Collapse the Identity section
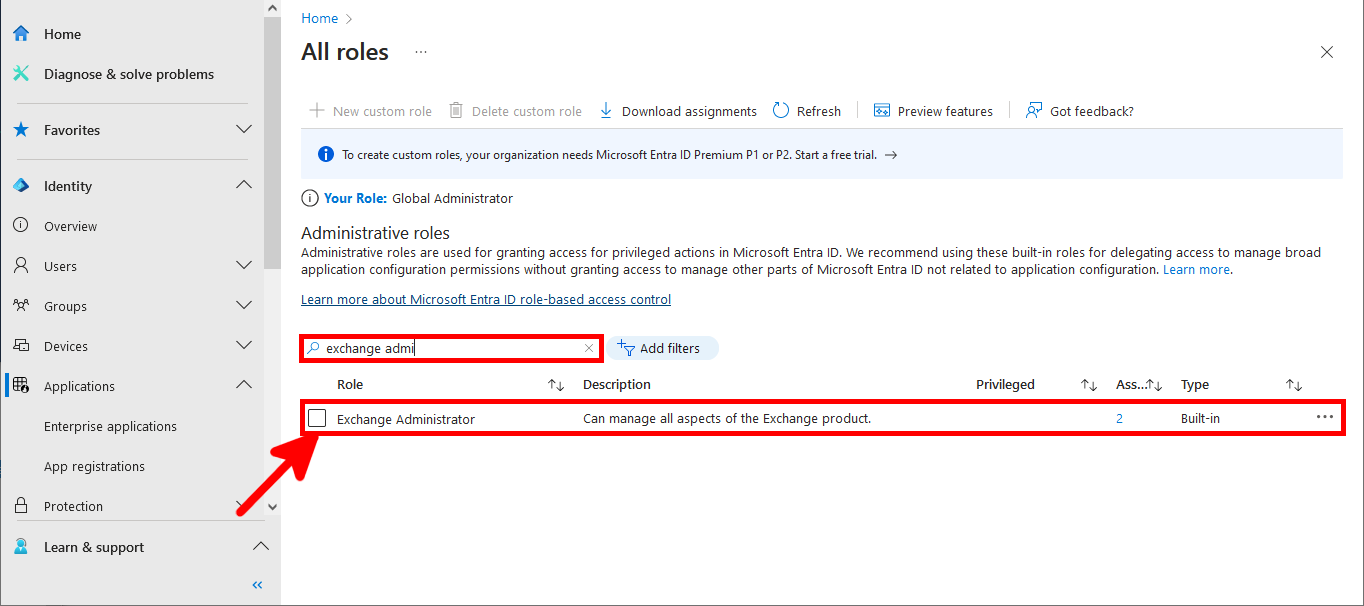This screenshot has width=1364, height=606. 243,185
